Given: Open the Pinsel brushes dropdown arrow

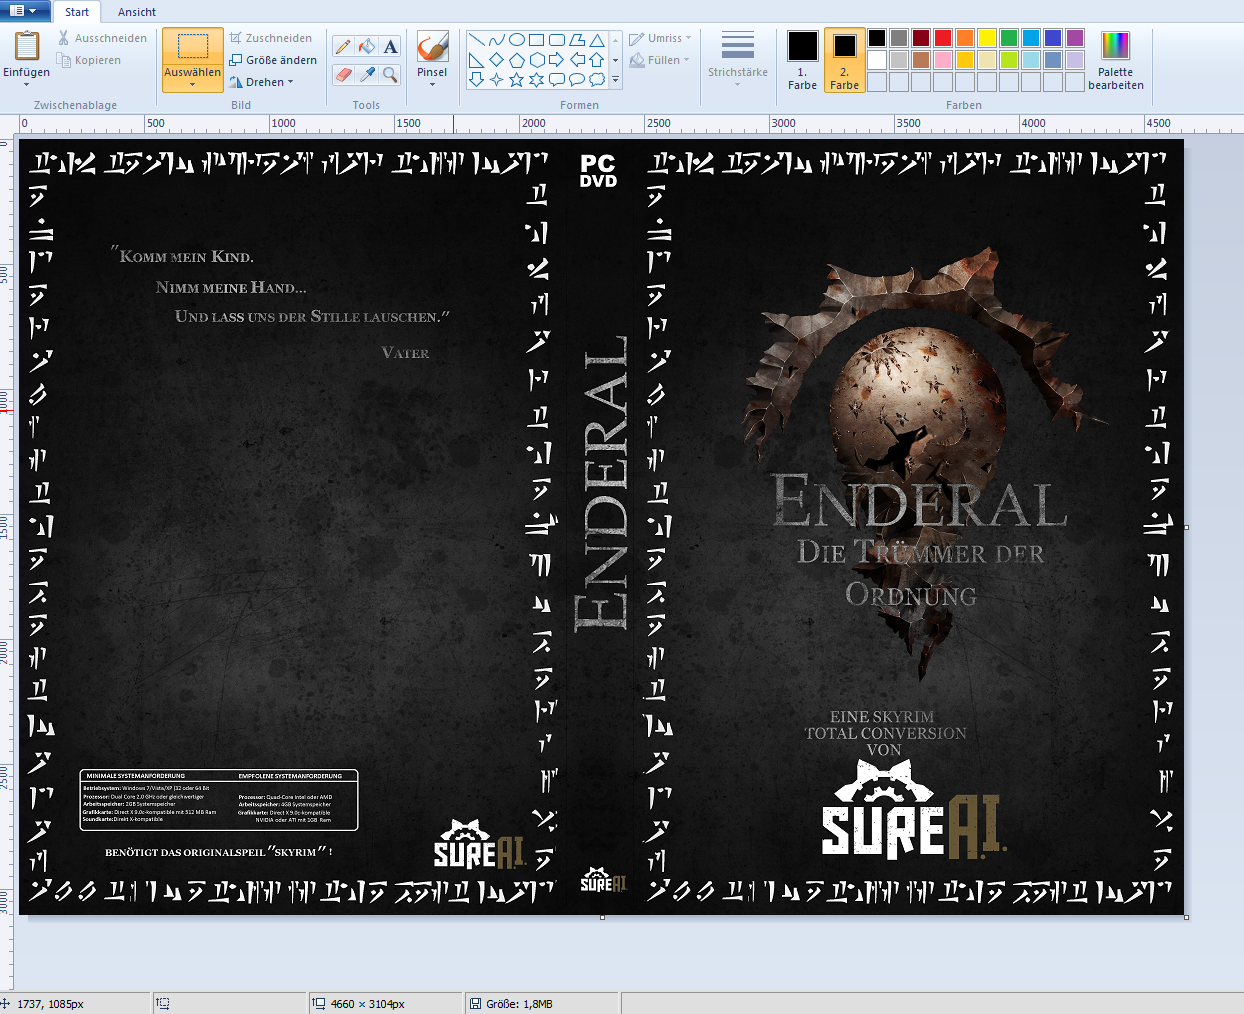Looking at the screenshot, I should point(432,84).
